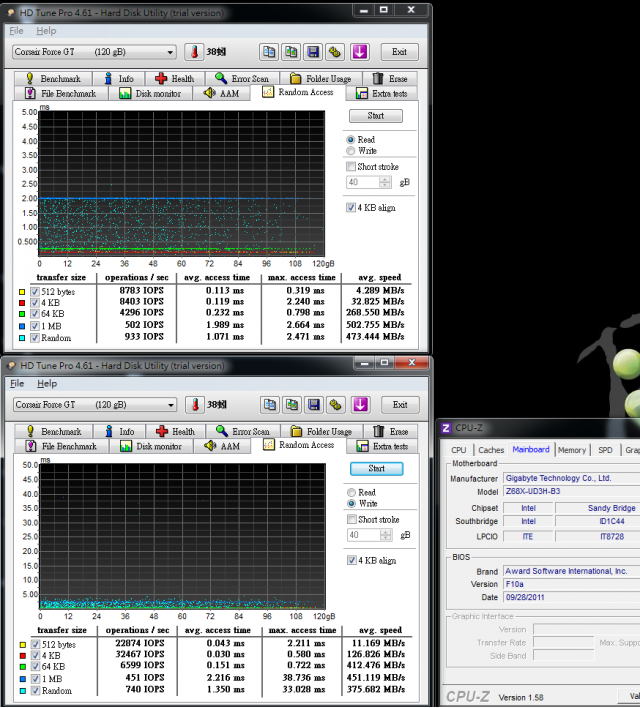640x708 pixels.
Task: Uncheck 1 MB checkbox in bottom HD Tune results
Action: (x=36, y=679)
